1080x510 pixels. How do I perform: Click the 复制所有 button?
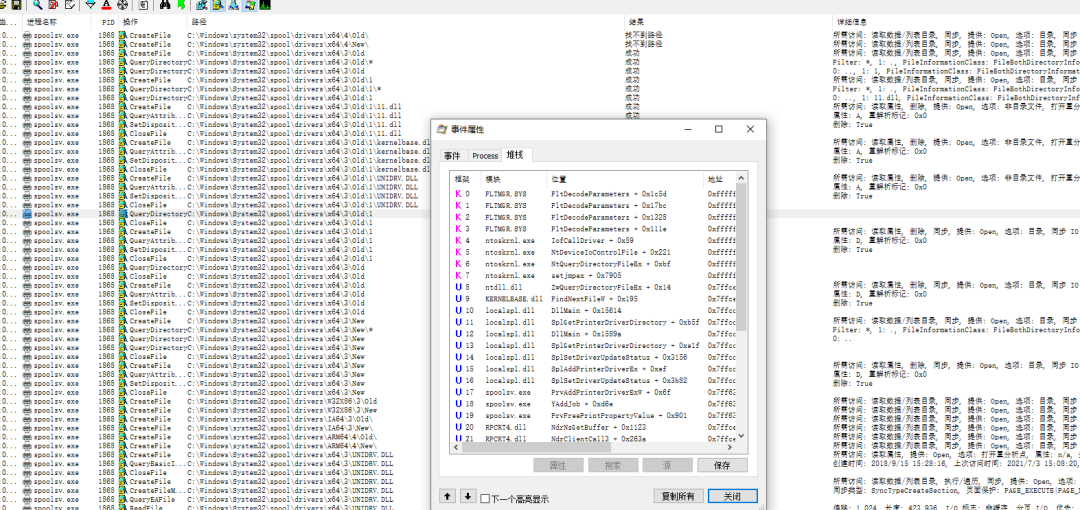(x=678, y=496)
